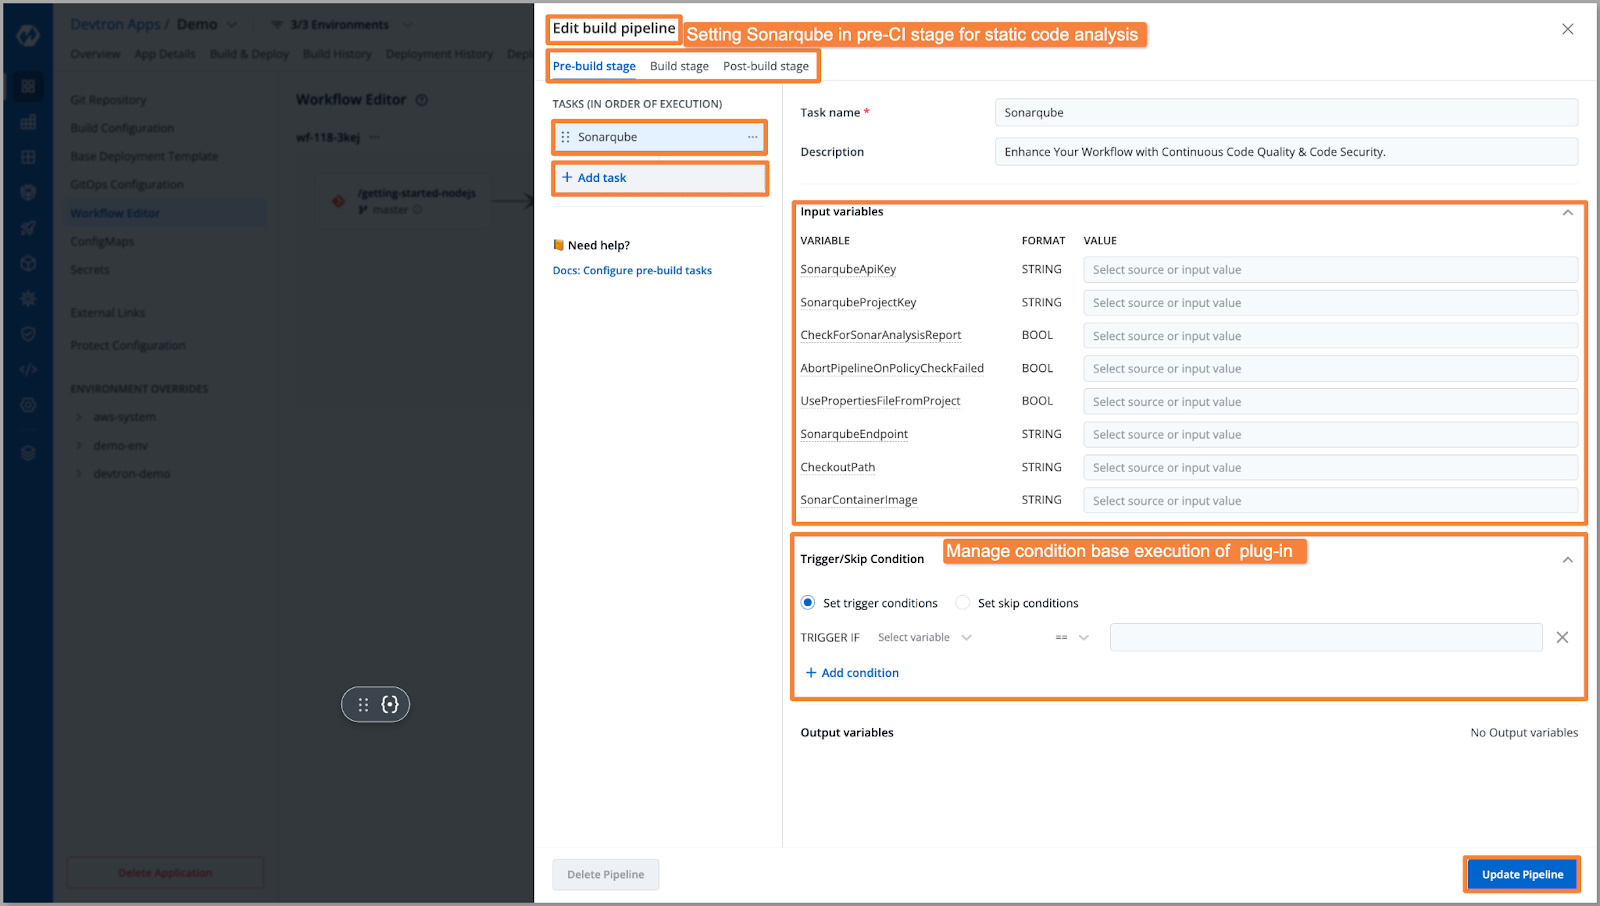
Task: Open Build History tab in background
Action: click(x=337, y=54)
